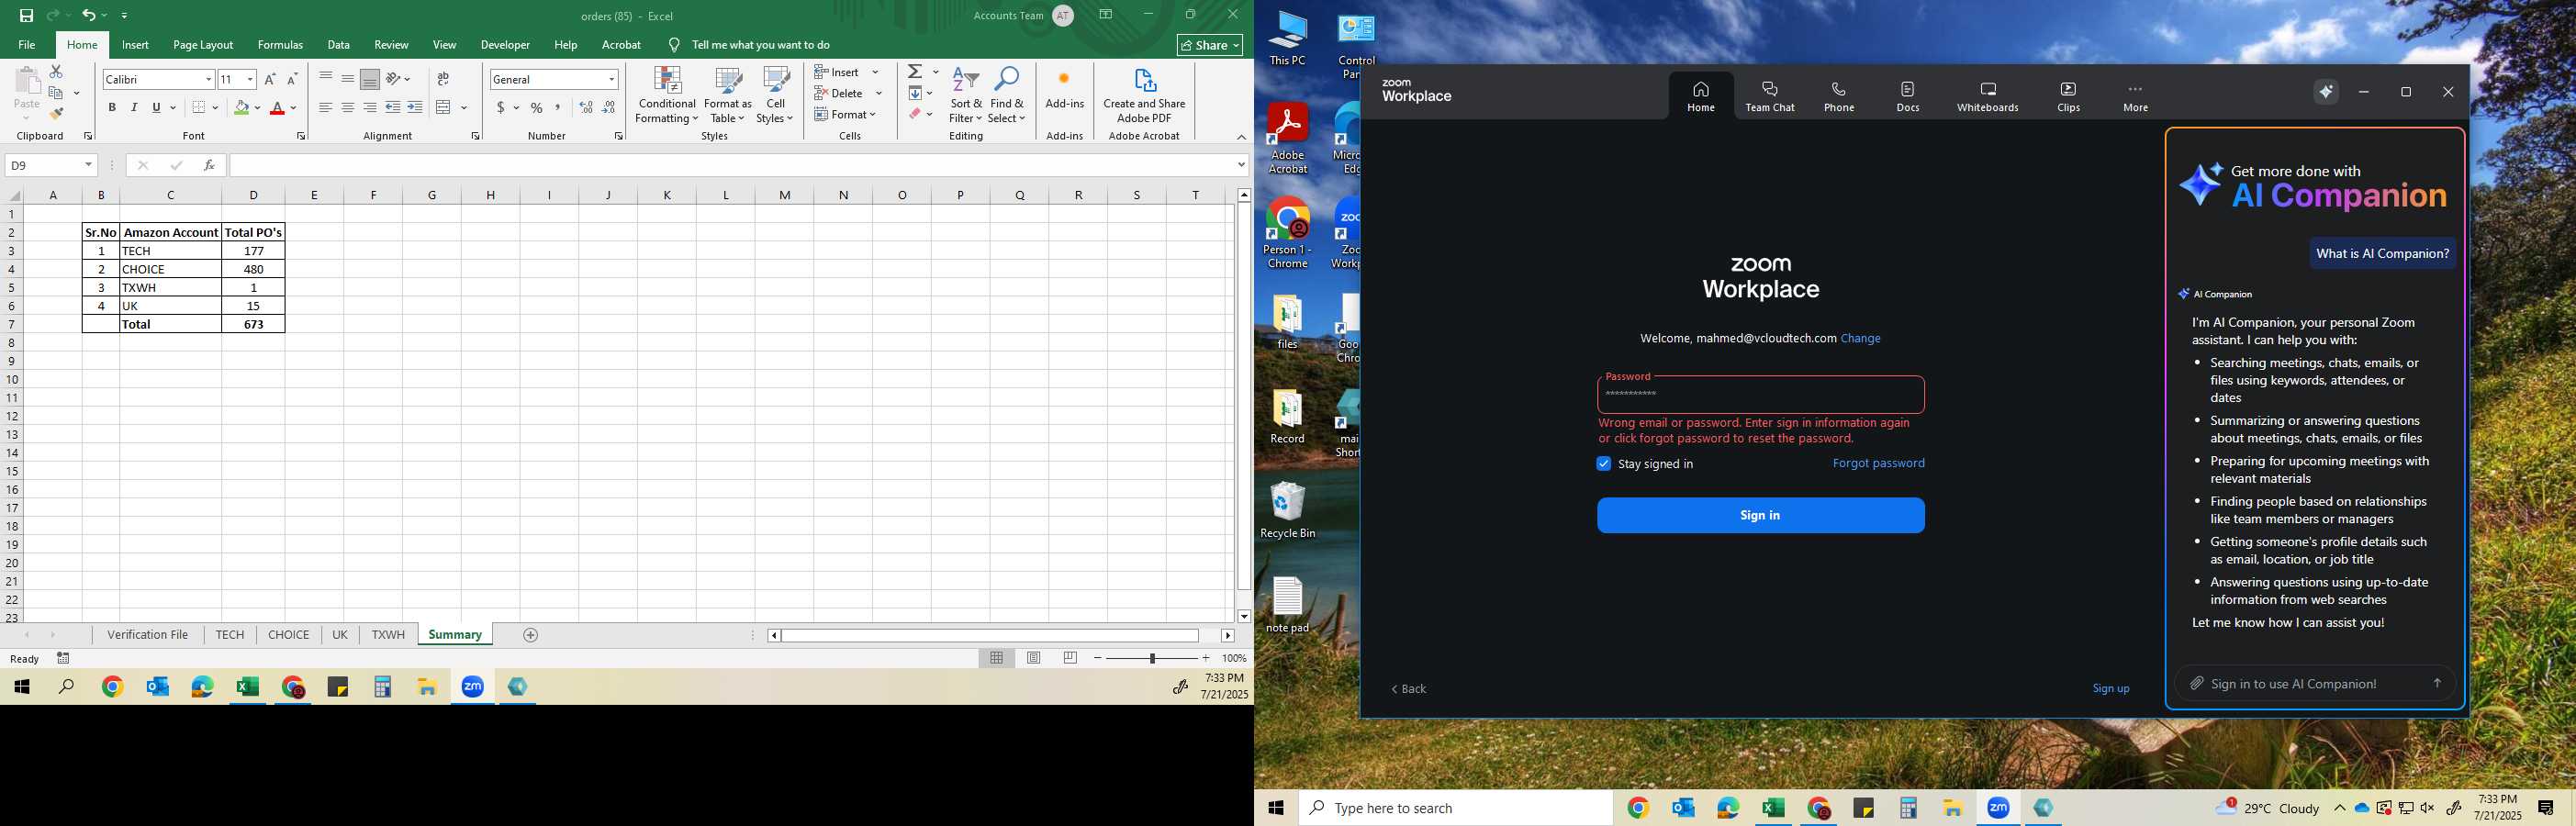The image size is (2576, 826).
Task: Click Create and Share Adobe PDF
Action: coord(1144,96)
